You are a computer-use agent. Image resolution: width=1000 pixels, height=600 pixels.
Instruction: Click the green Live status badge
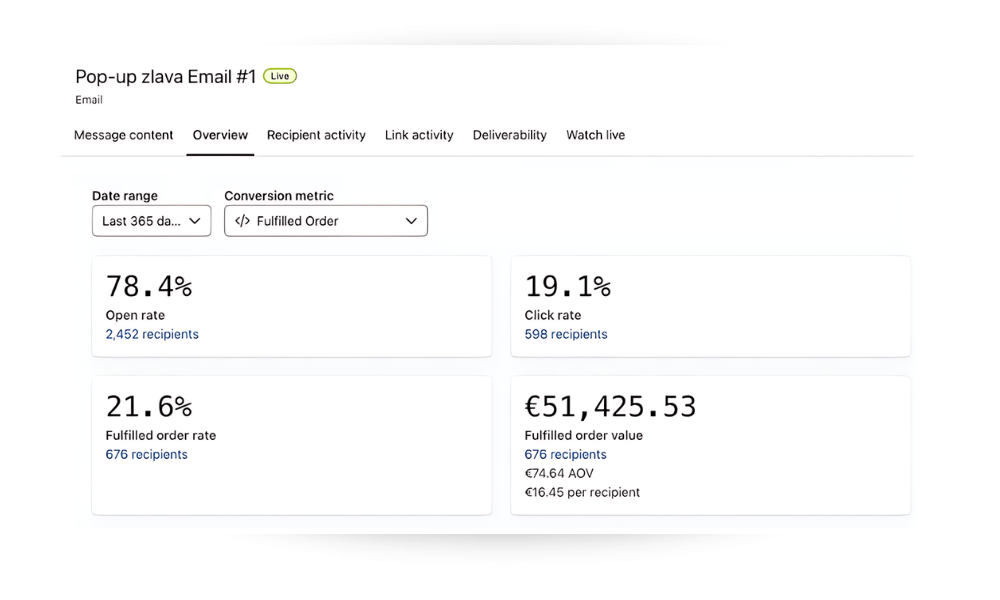pos(280,76)
